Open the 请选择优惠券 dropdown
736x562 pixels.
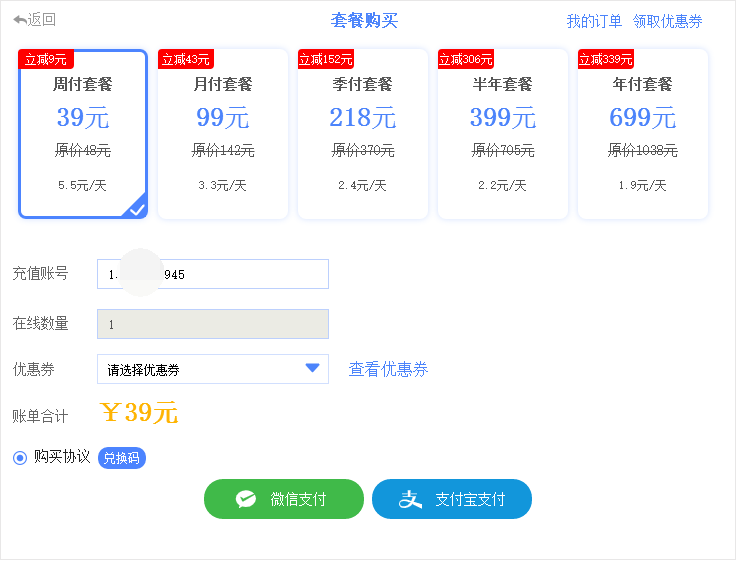pos(213,369)
